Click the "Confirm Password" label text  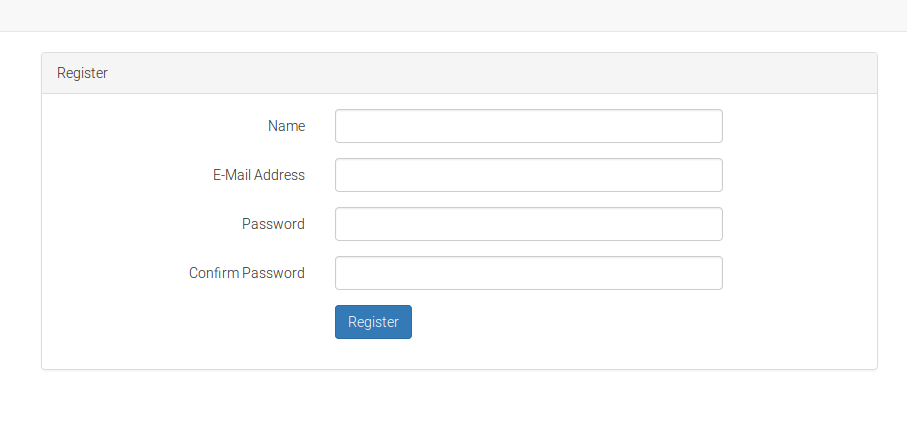246,273
